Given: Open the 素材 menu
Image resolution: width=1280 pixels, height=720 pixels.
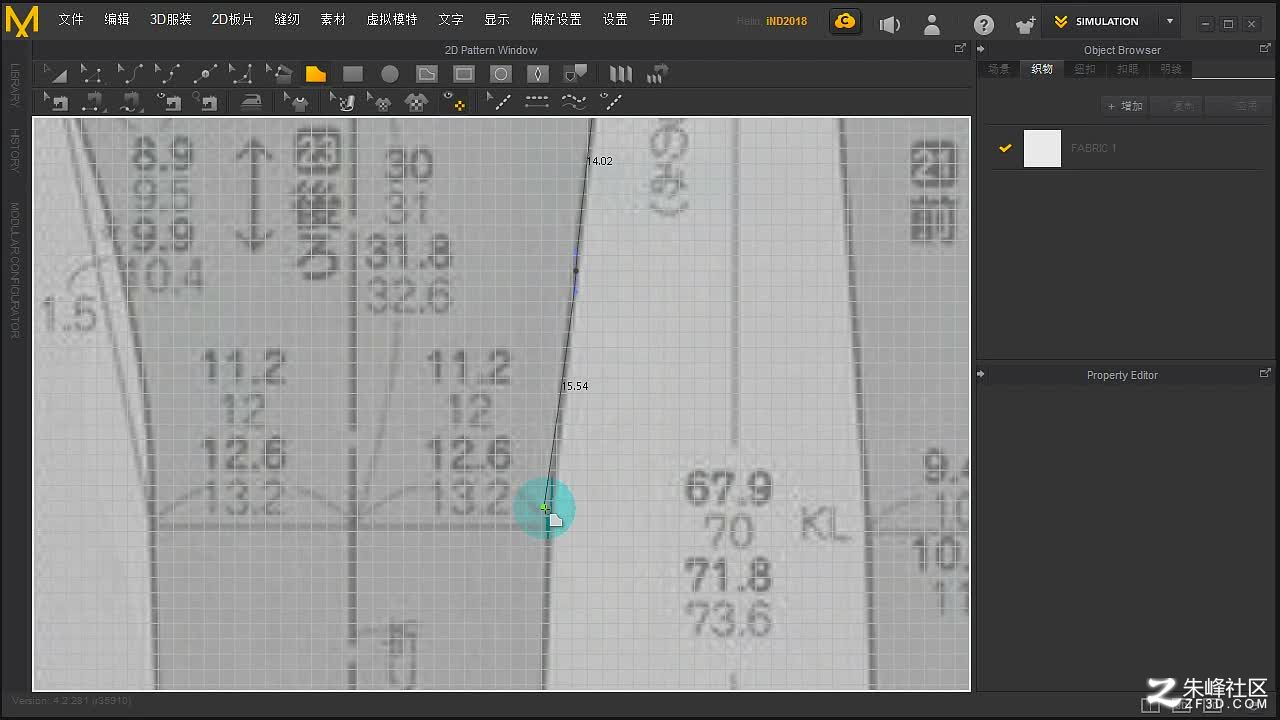Looking at the screenshot, I should pos(333,19).
